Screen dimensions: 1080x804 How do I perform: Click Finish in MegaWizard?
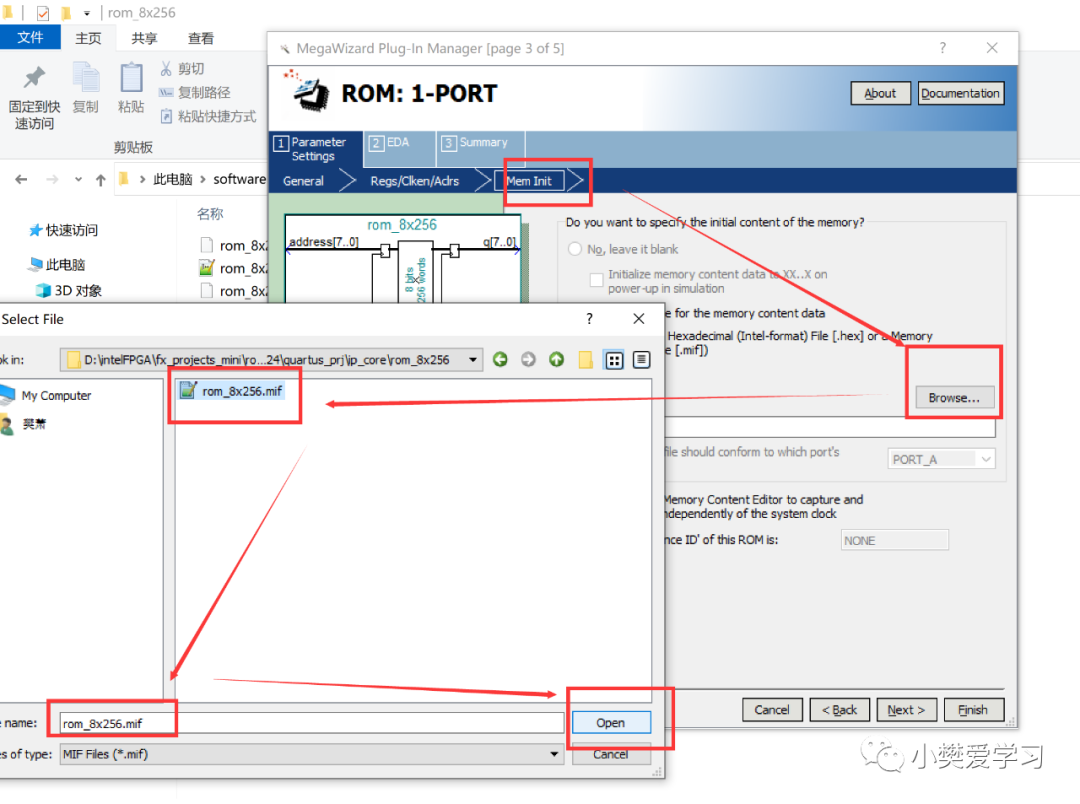pyautogui.click(x=973, y=710)
